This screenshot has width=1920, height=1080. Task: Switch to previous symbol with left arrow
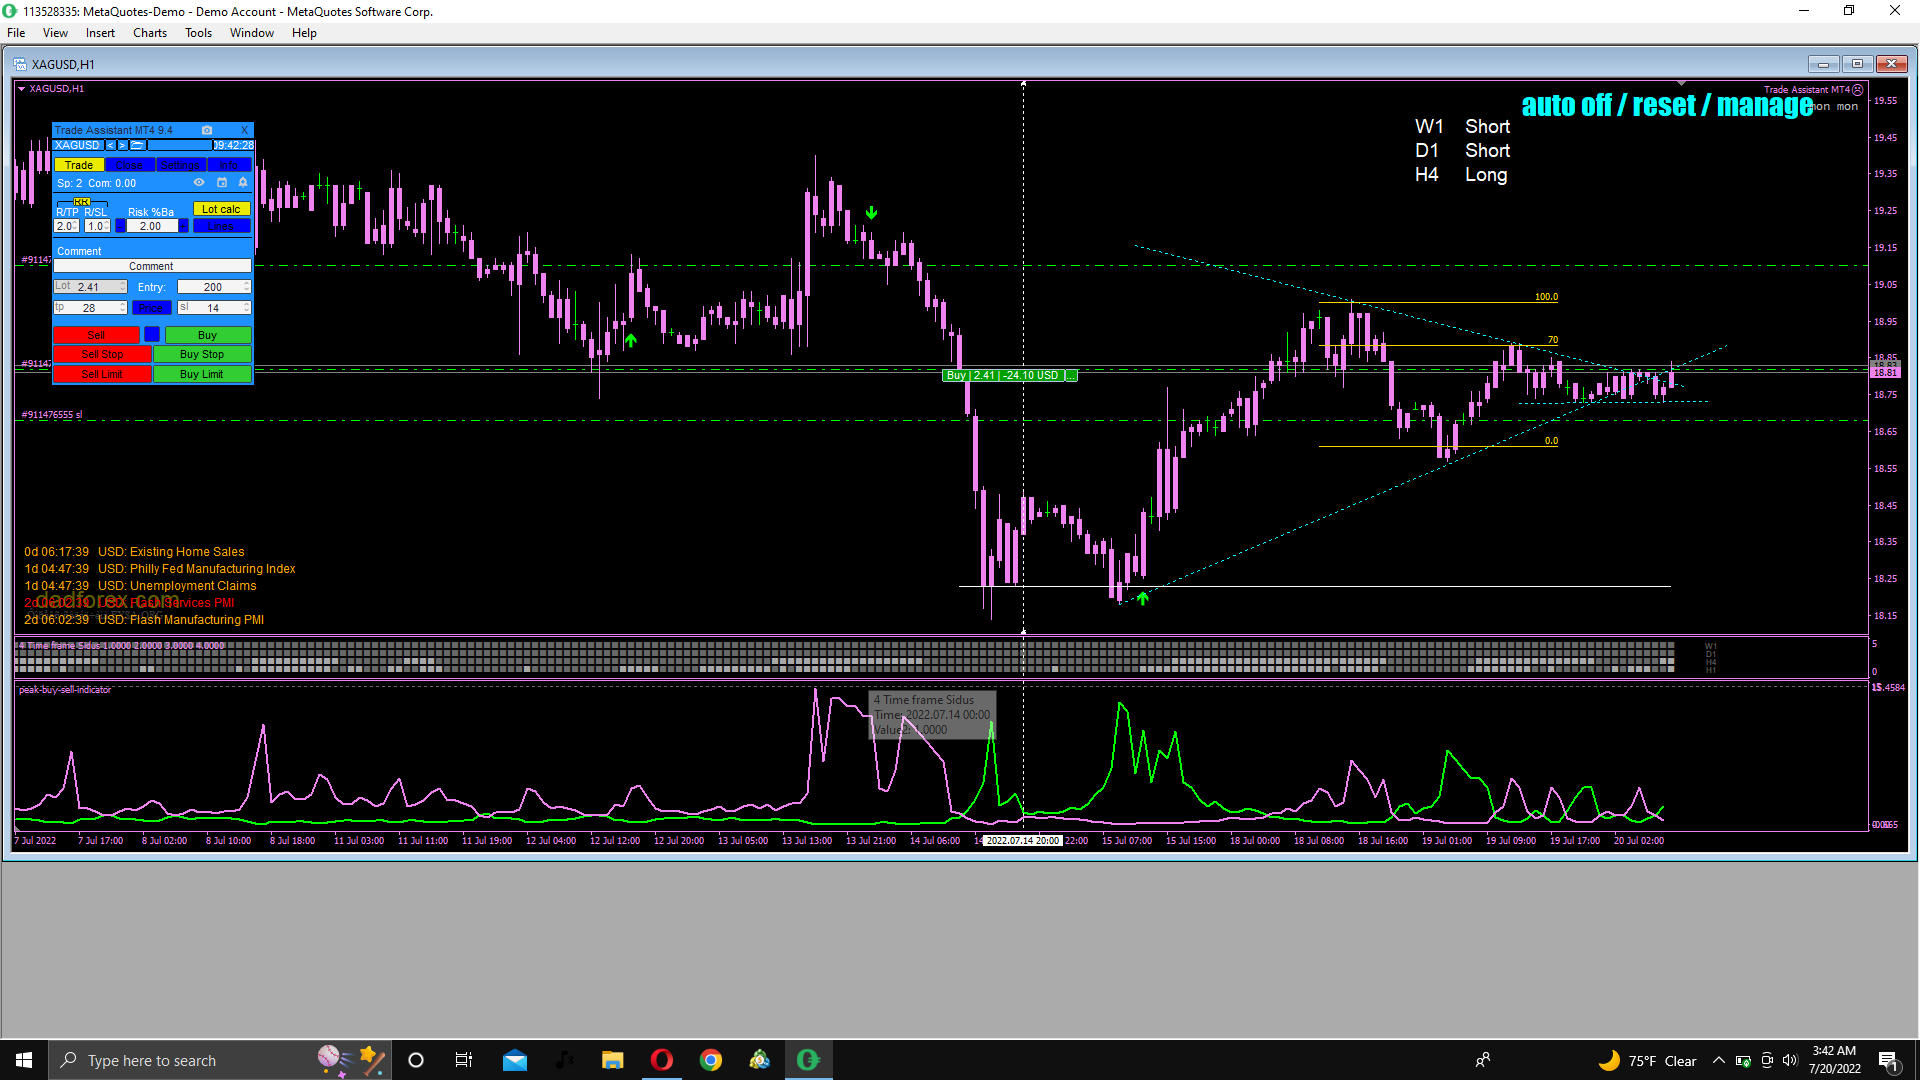pos(111,145)
